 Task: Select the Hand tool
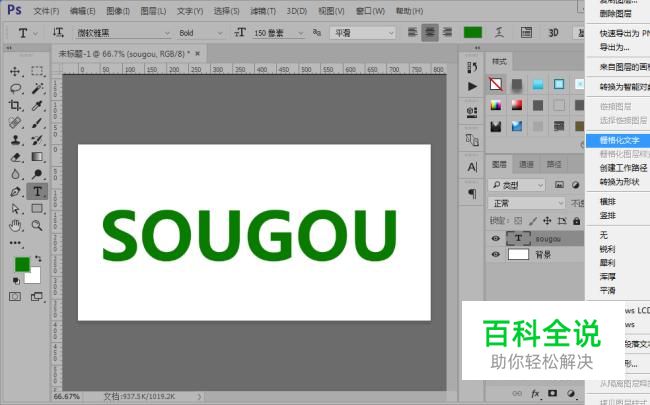point(15,226)
